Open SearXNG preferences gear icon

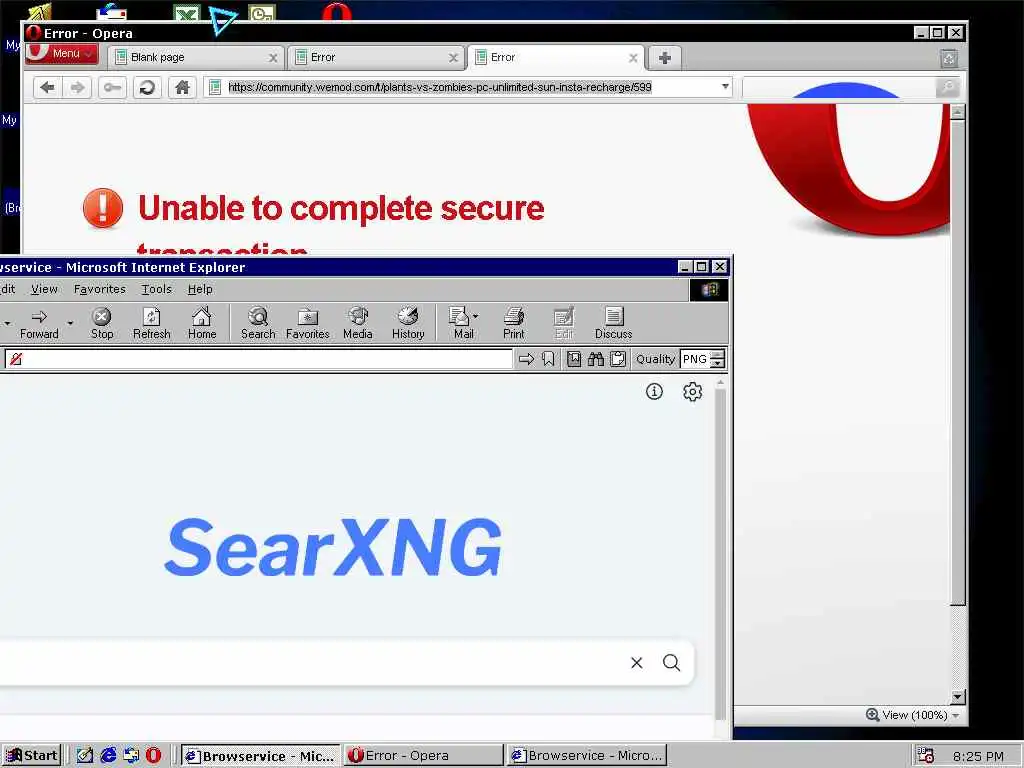(692, 391)
